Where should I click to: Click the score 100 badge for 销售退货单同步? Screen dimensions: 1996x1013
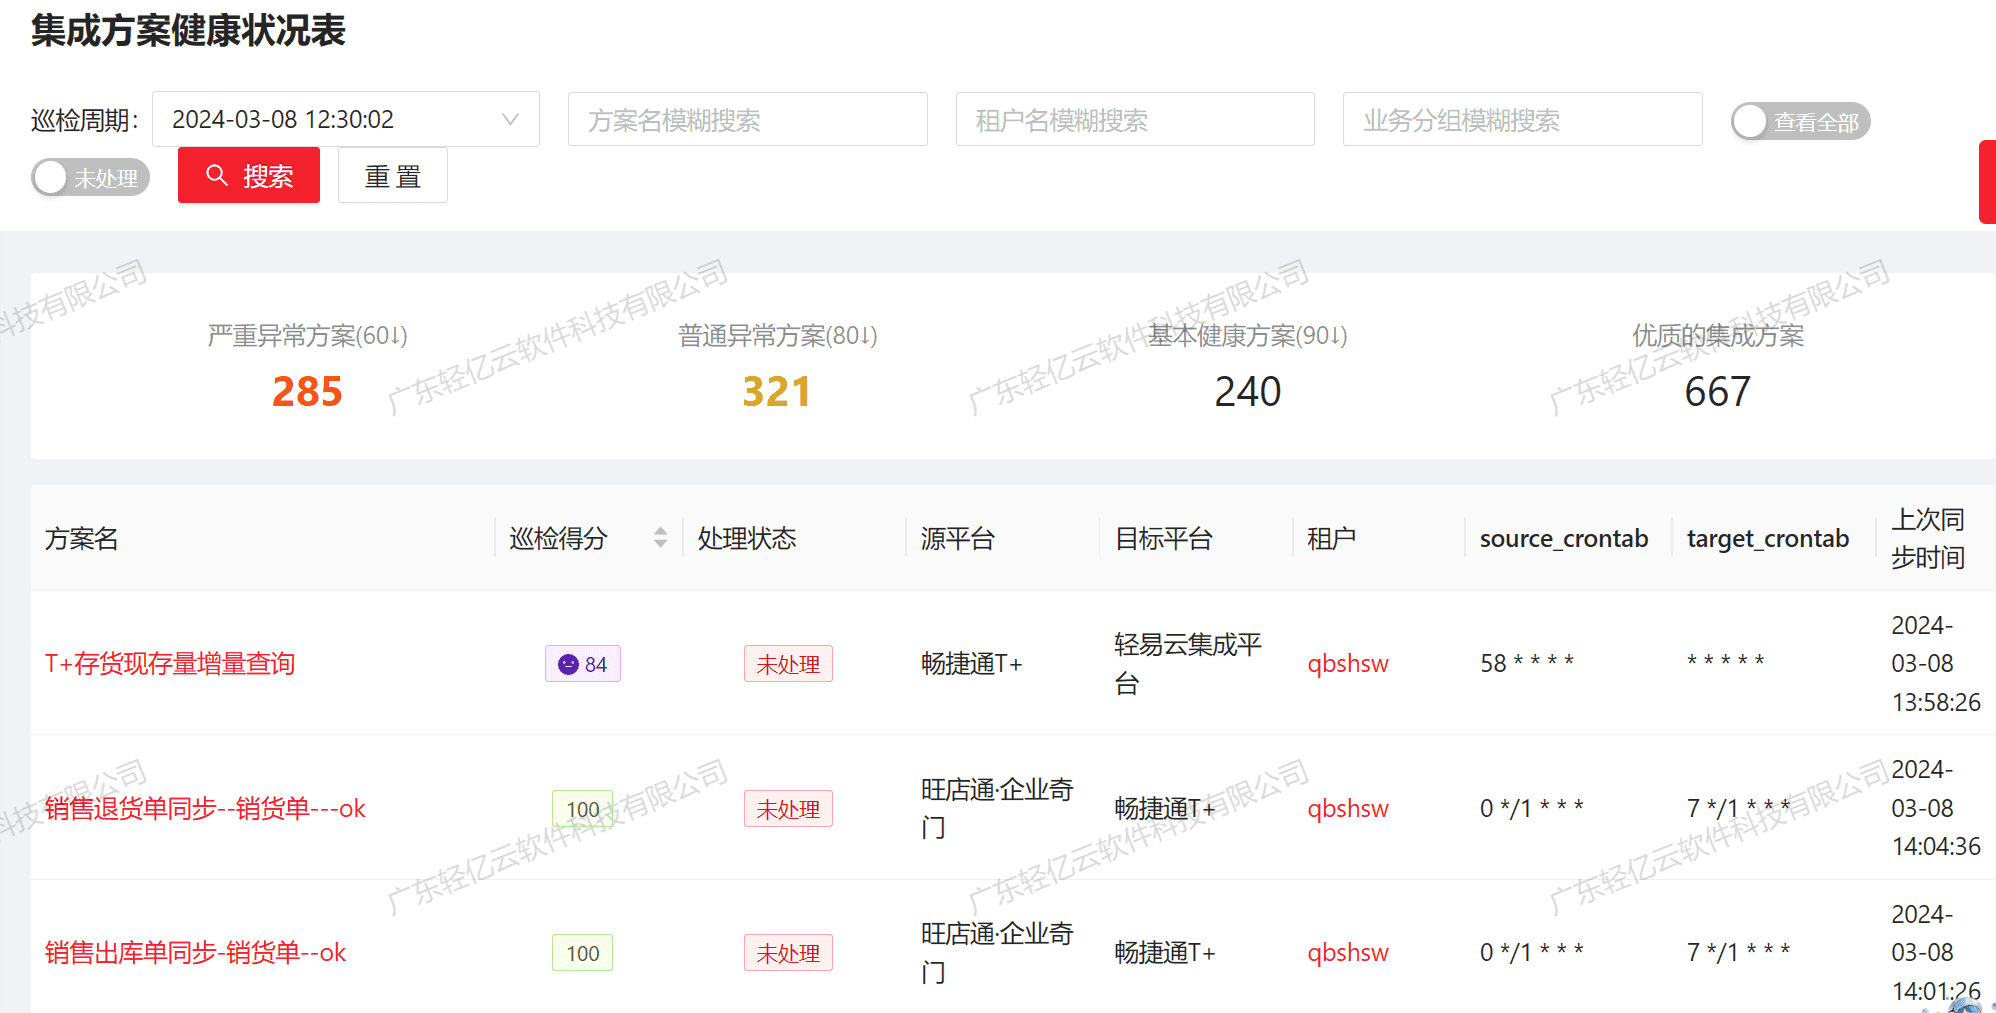(583, 809)
